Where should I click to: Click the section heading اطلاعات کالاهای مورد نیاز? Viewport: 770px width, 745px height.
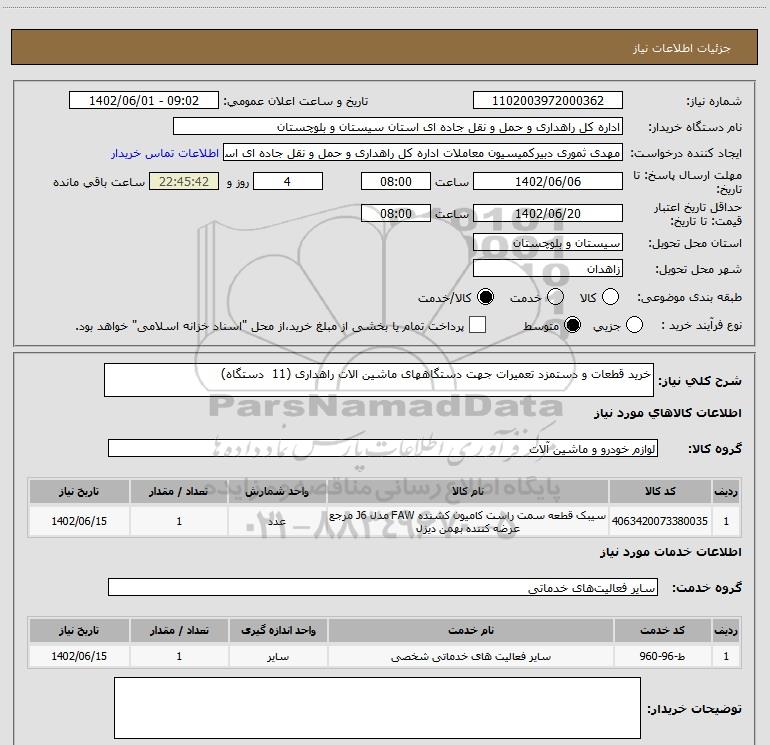pyautogui.click(x=667, y=413)
